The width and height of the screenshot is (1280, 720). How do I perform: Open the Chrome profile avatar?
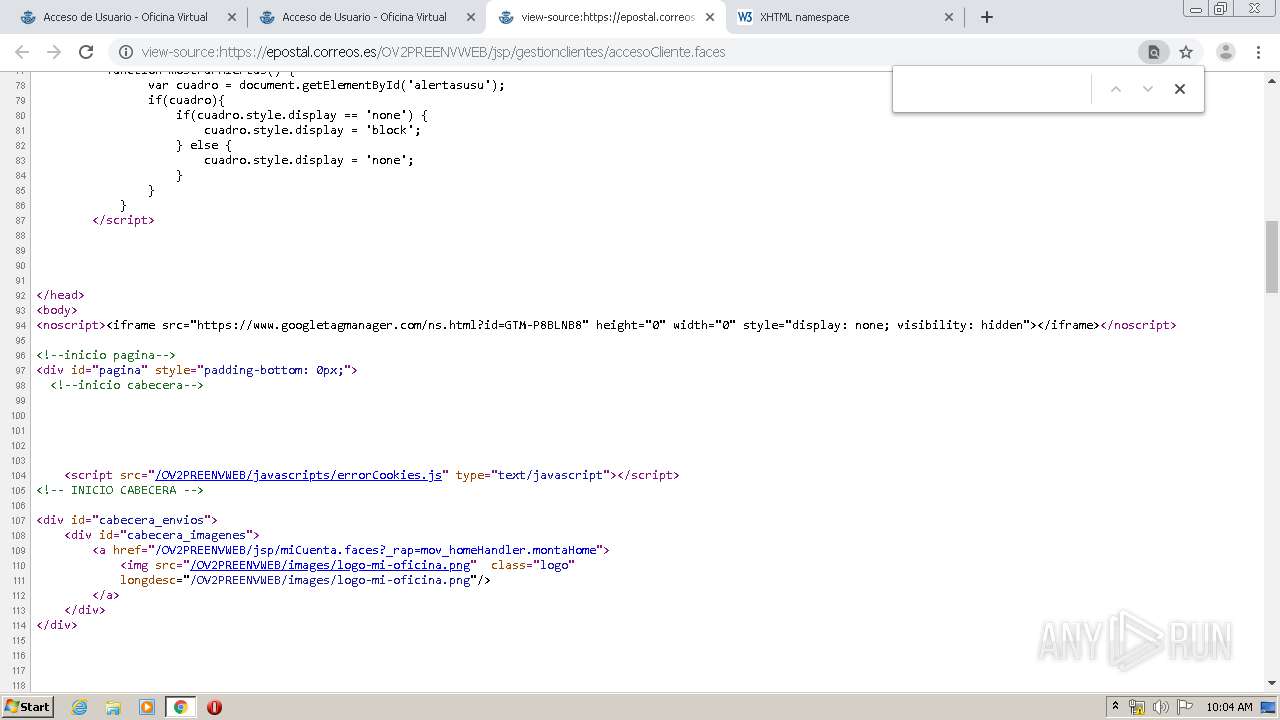click(x=1225, y=52)
